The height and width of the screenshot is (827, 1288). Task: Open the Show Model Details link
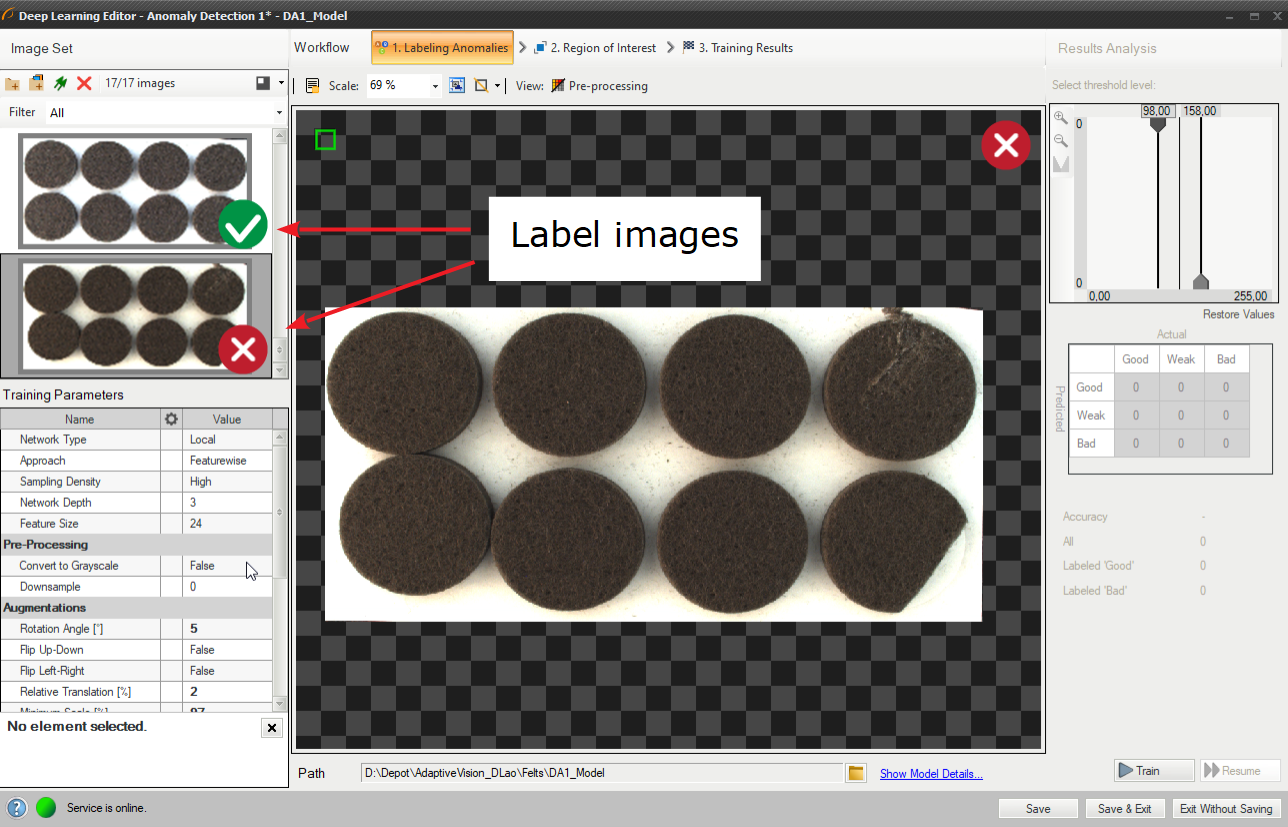click(931, 773)
